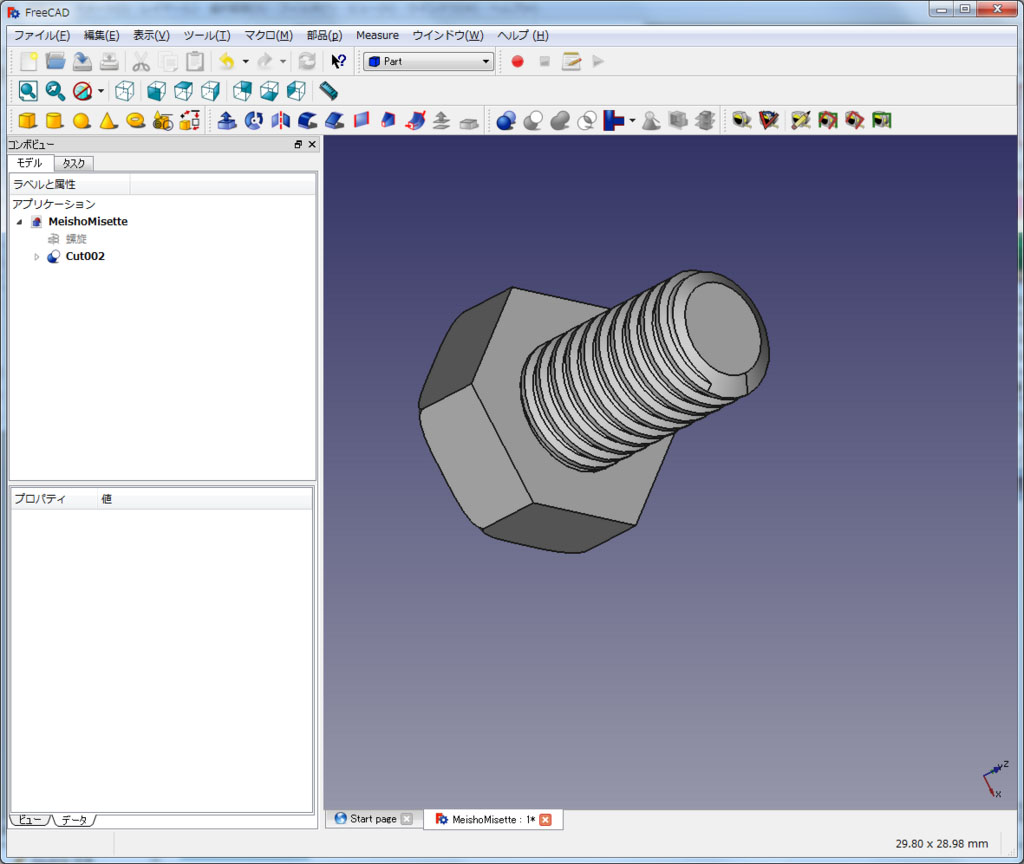The height and width of the screenshot is (864, 1024).
Task: Click the 29.80 x 28.98 mm dimension readout
Action: (x=941, y=844)
